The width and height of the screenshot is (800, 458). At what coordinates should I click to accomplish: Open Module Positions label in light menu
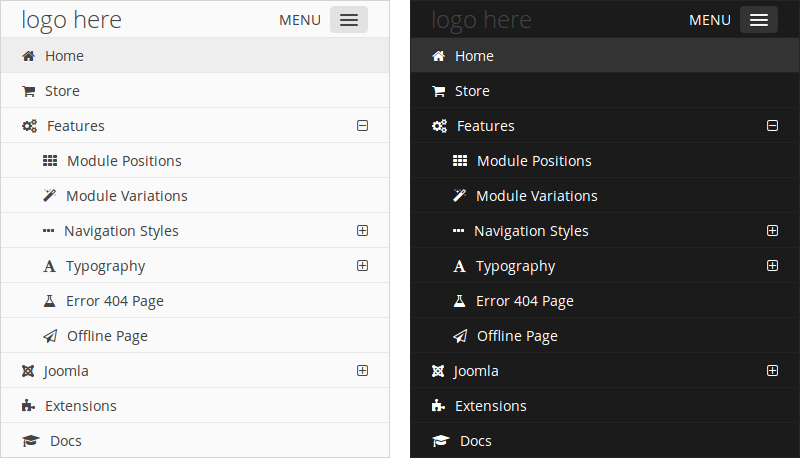click(124, 161)
